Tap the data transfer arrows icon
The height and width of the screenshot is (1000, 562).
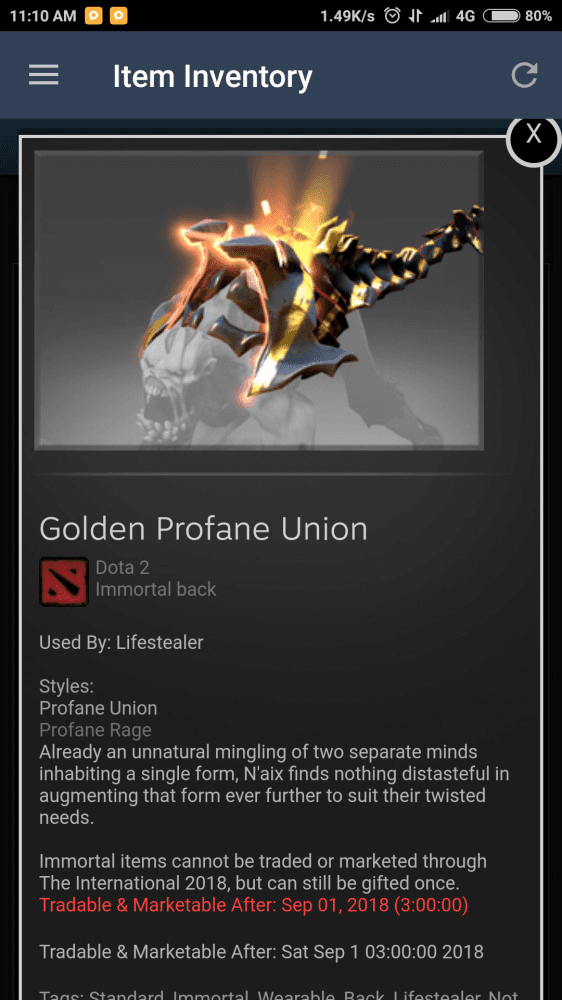pos(416,16)
